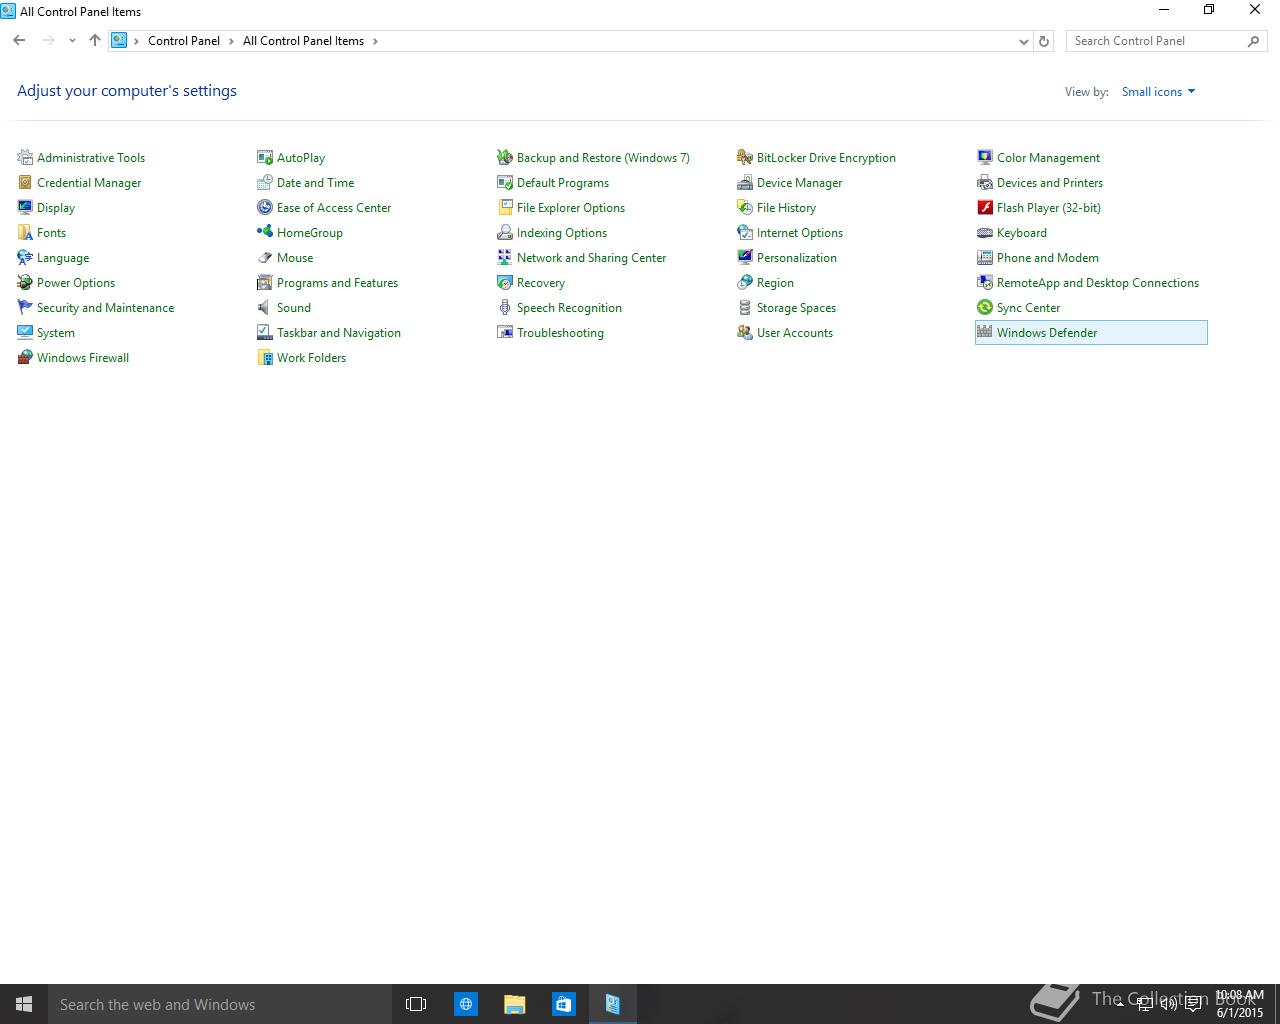Launch the browser globe taskbar icon

tap(465, 1004)
